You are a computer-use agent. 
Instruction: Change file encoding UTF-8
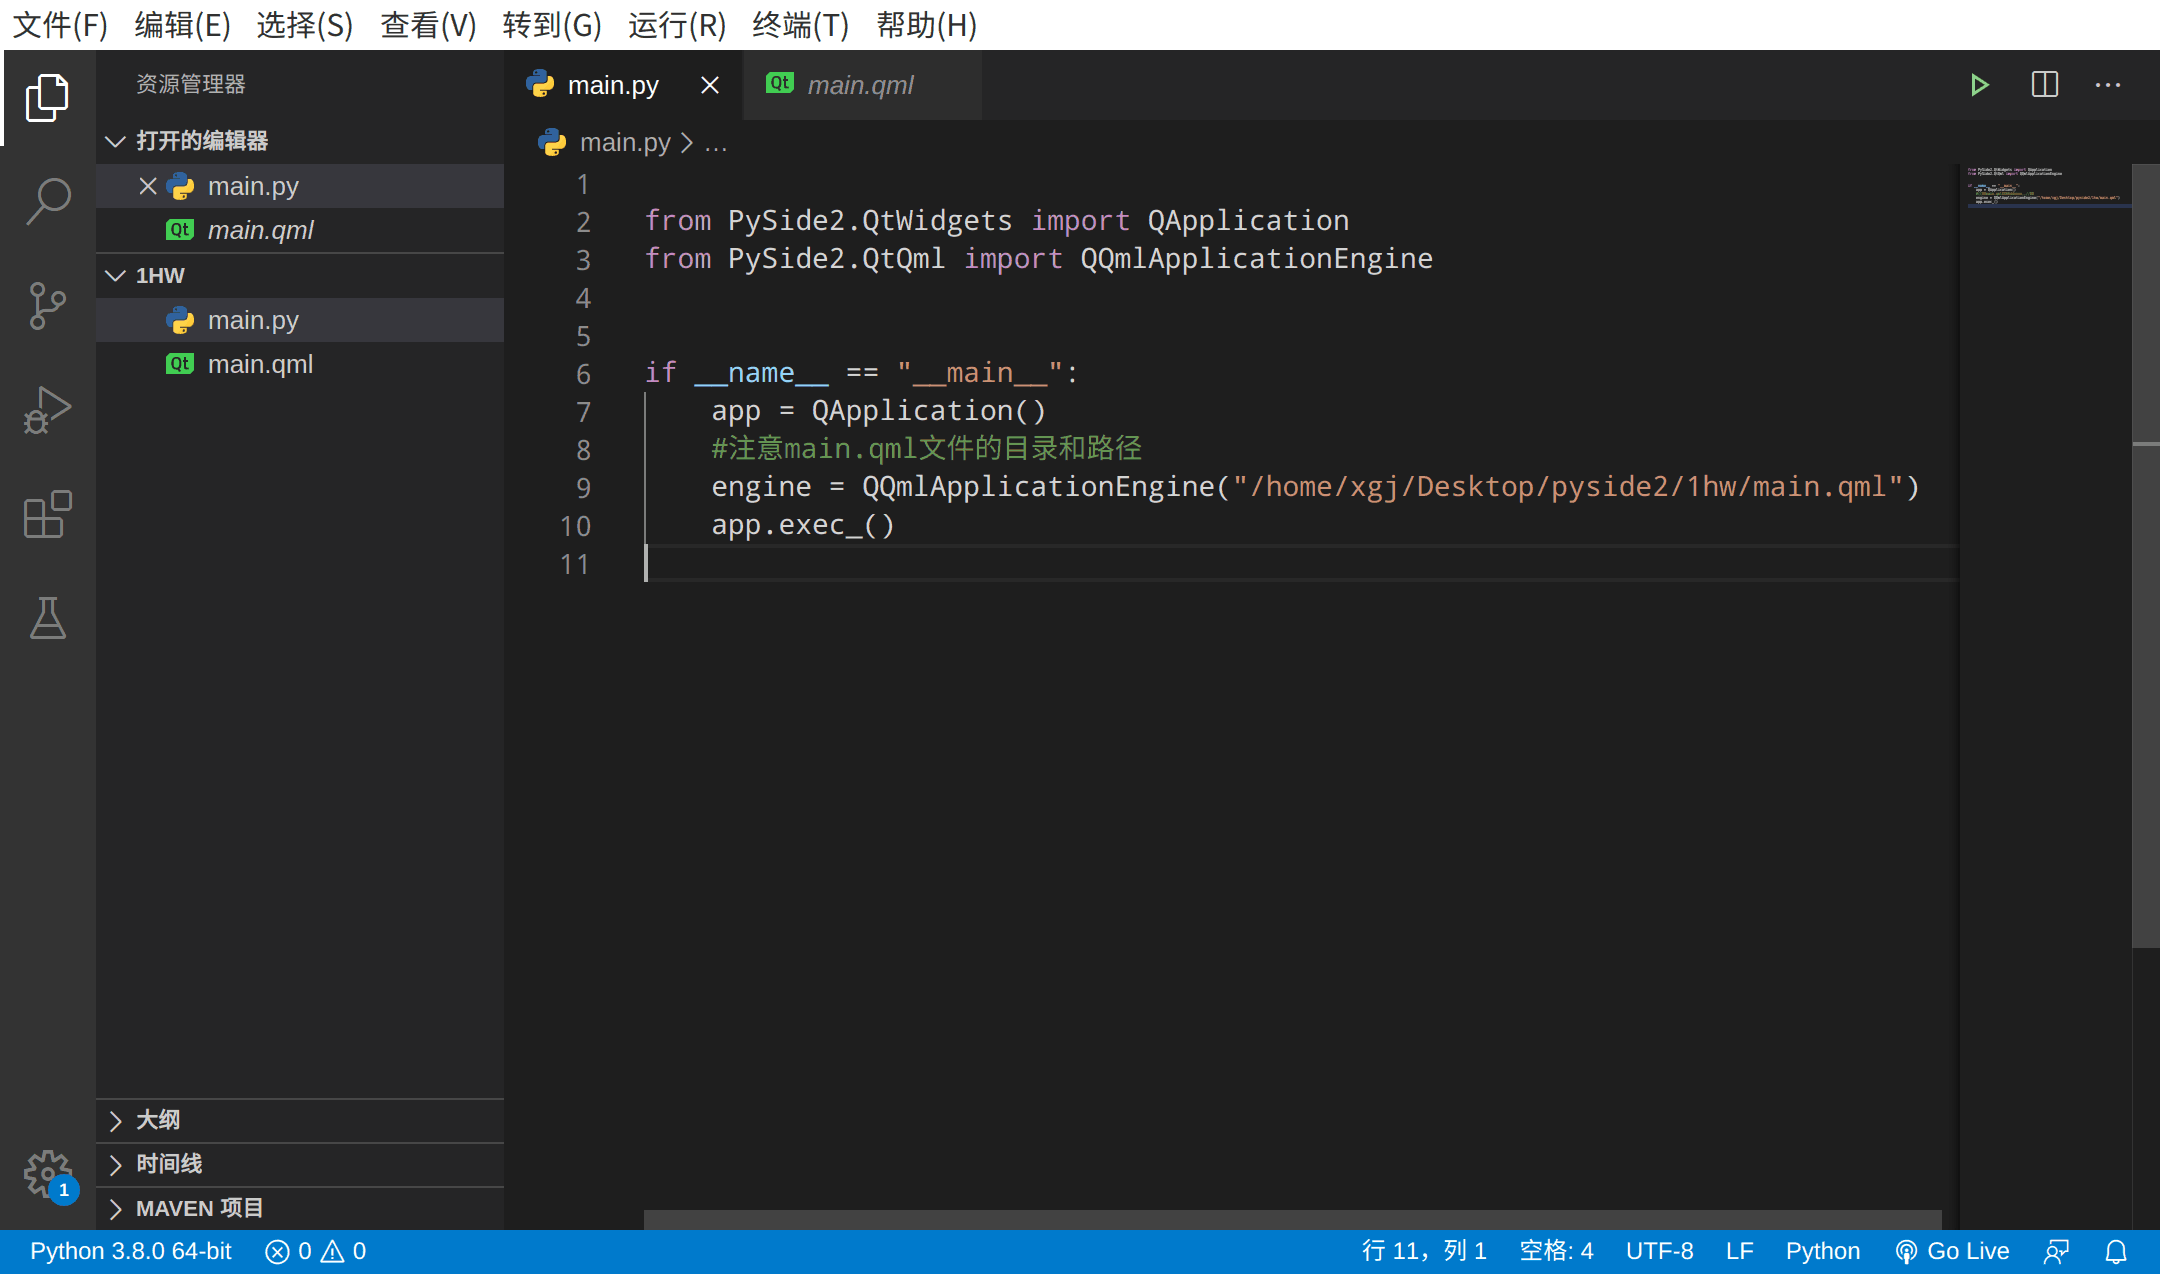(1659, 1251)
